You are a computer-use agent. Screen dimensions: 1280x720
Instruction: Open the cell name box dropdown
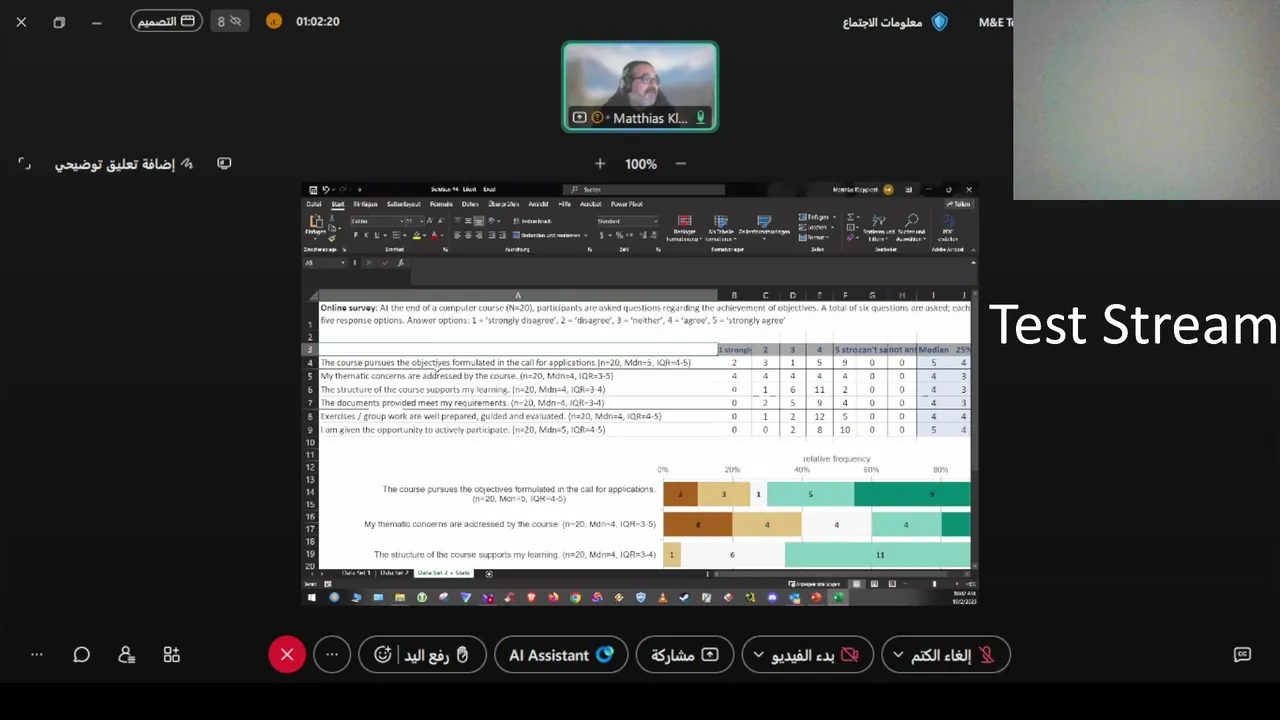[x=342, y=263]
